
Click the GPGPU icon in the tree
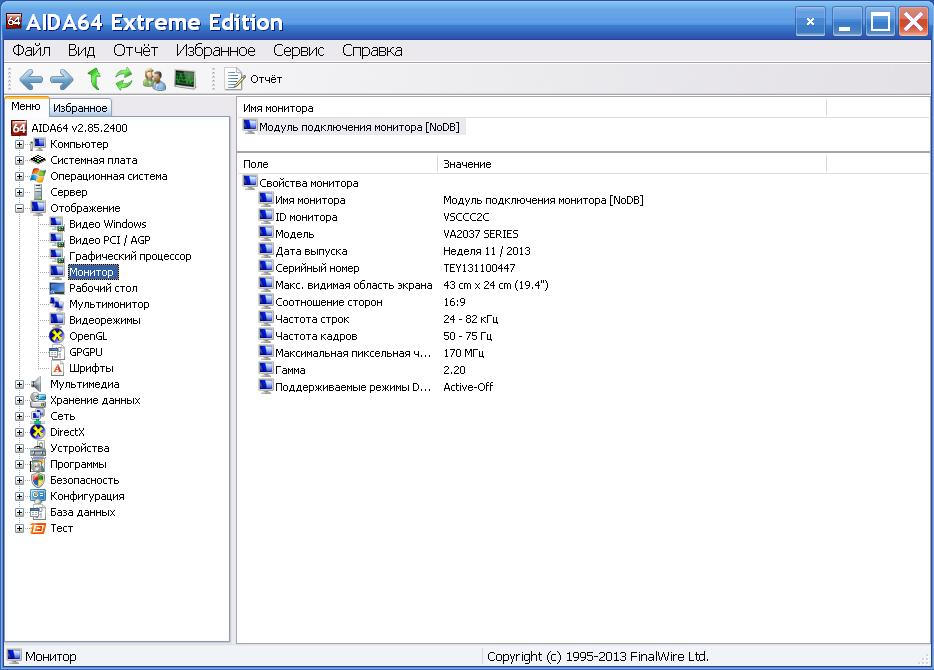pos(57,352)
